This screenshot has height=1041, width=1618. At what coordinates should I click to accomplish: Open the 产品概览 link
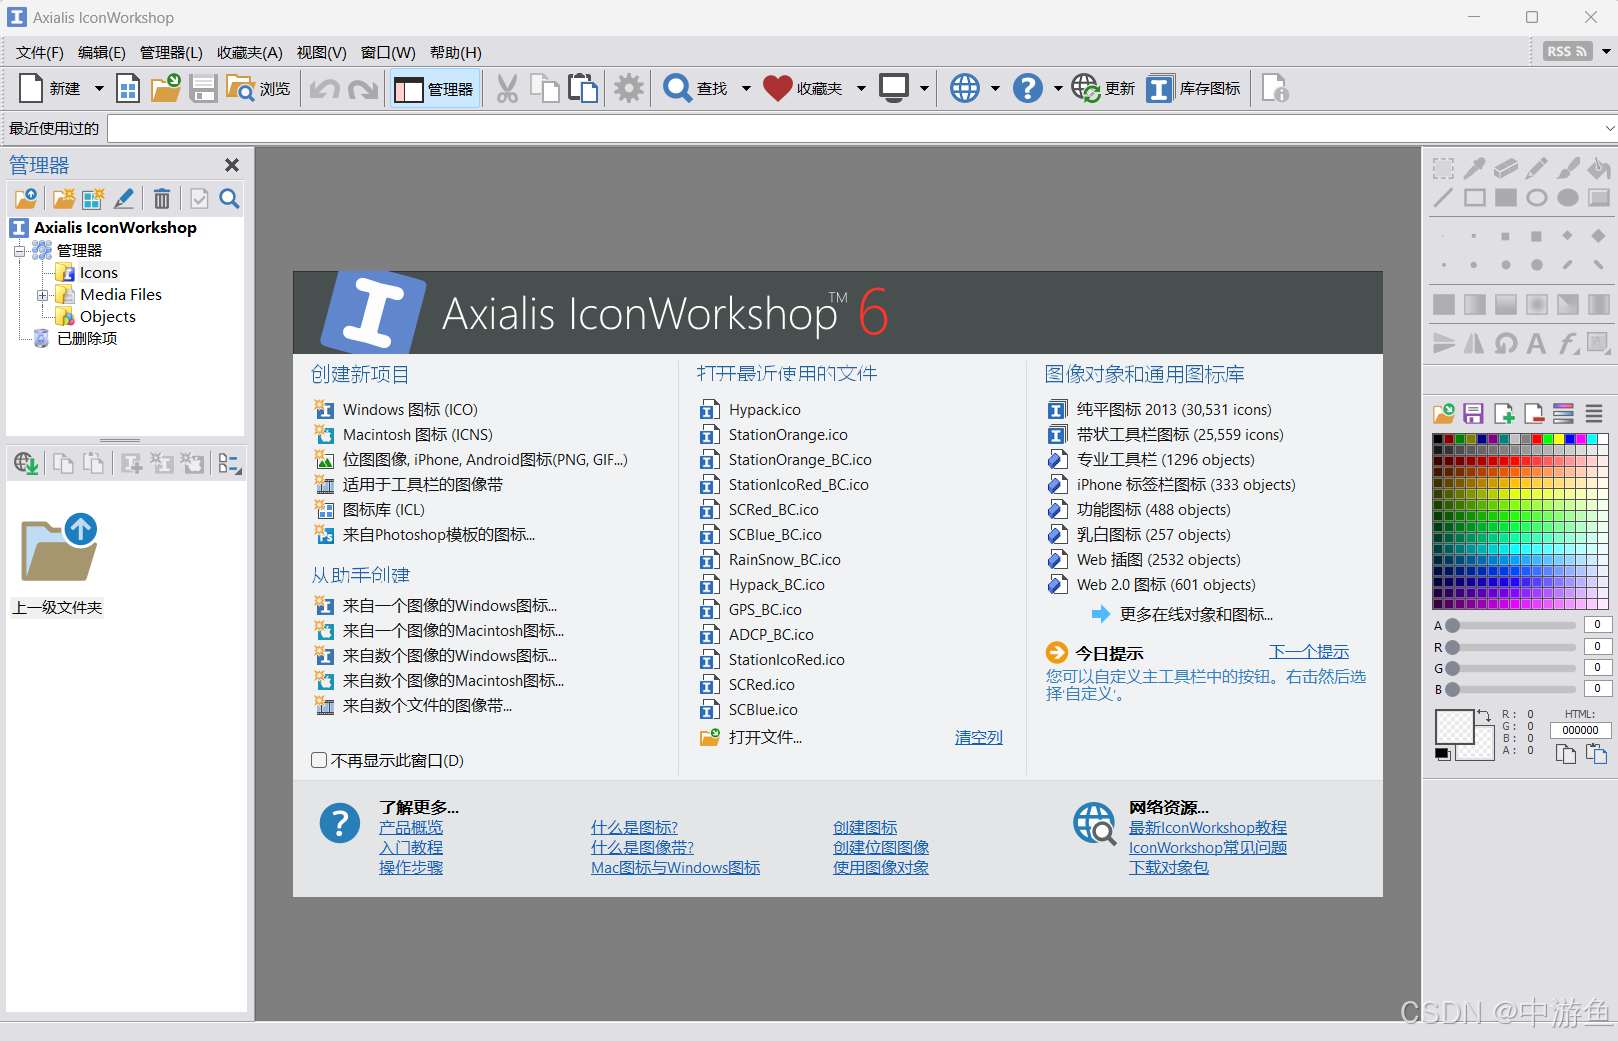(411, 827)
